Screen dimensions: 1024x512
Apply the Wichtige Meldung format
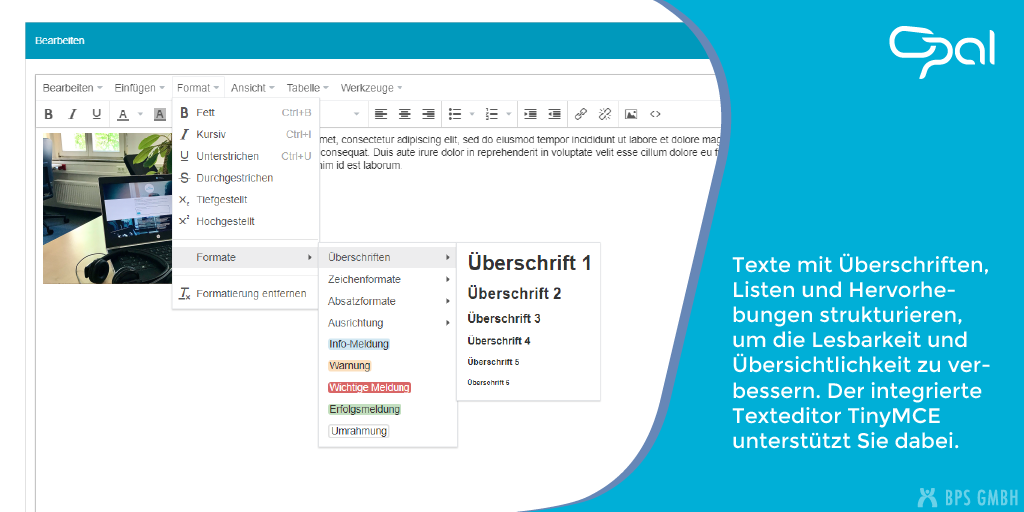[370, 387]
